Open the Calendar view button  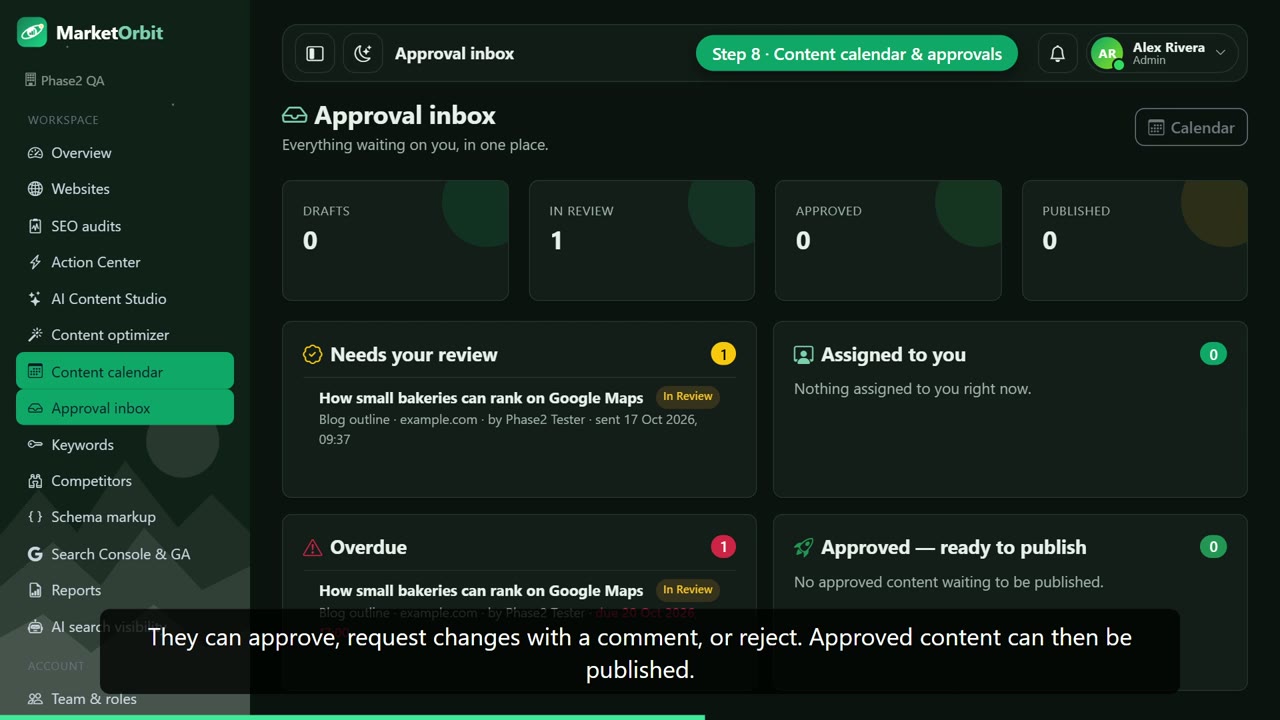[x=1191, y=127]
